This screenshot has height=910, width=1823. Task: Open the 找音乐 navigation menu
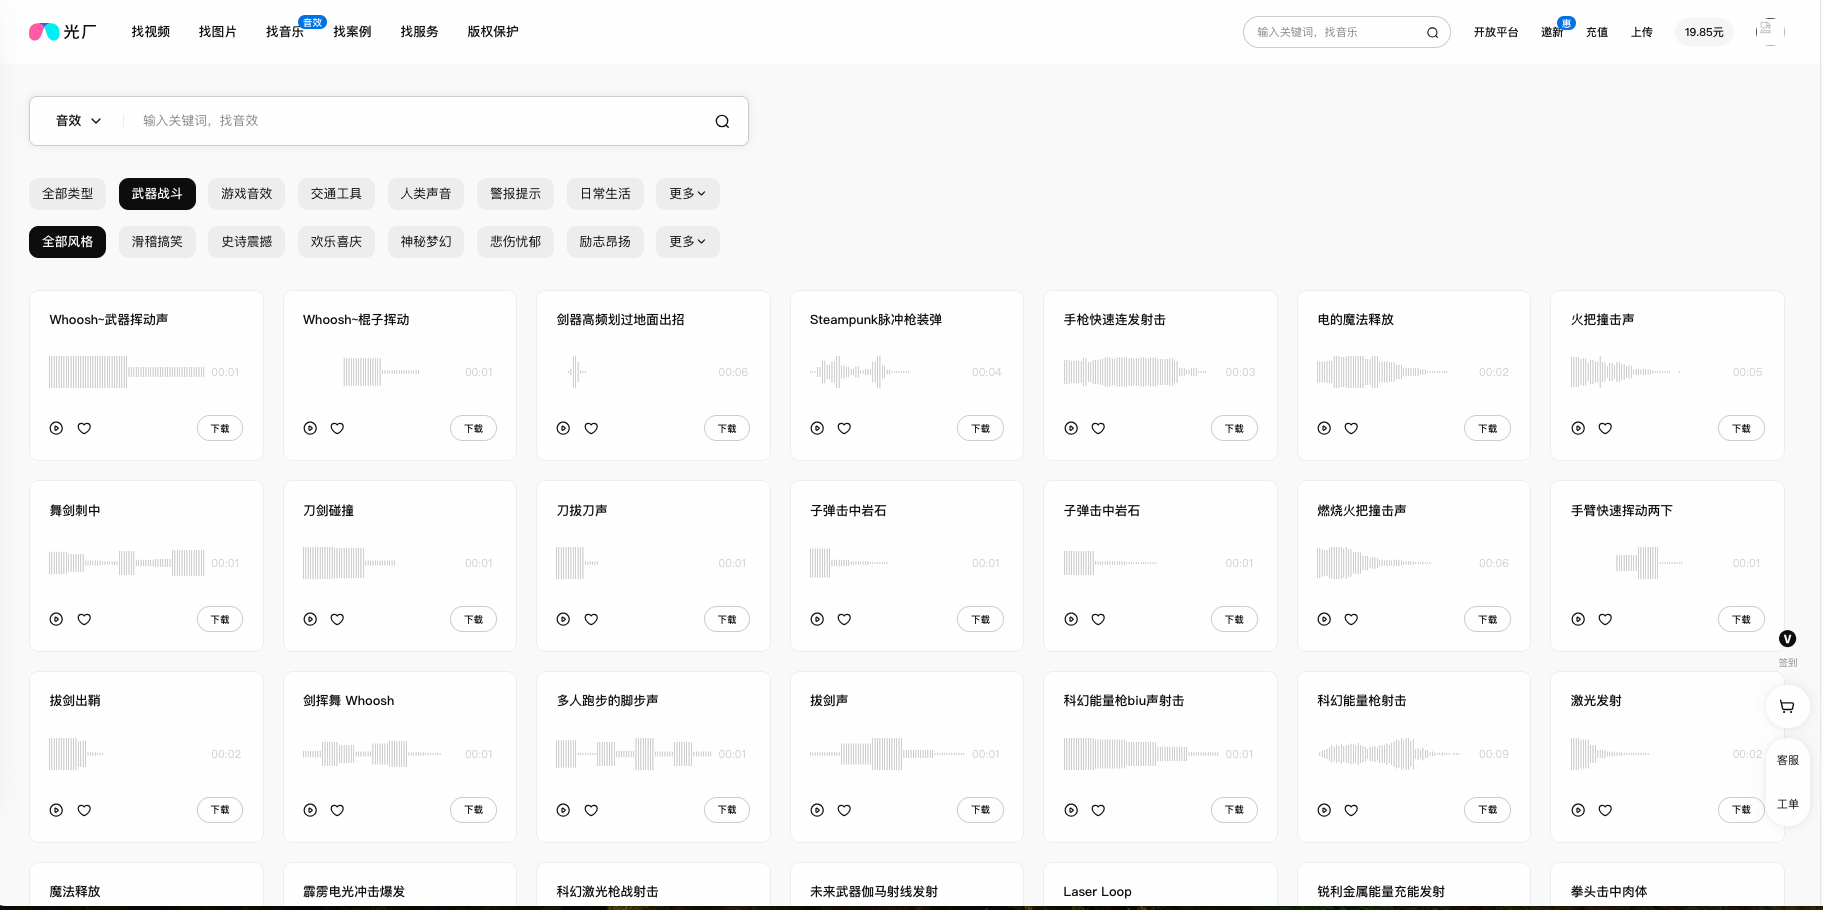[x=285, y=32]
